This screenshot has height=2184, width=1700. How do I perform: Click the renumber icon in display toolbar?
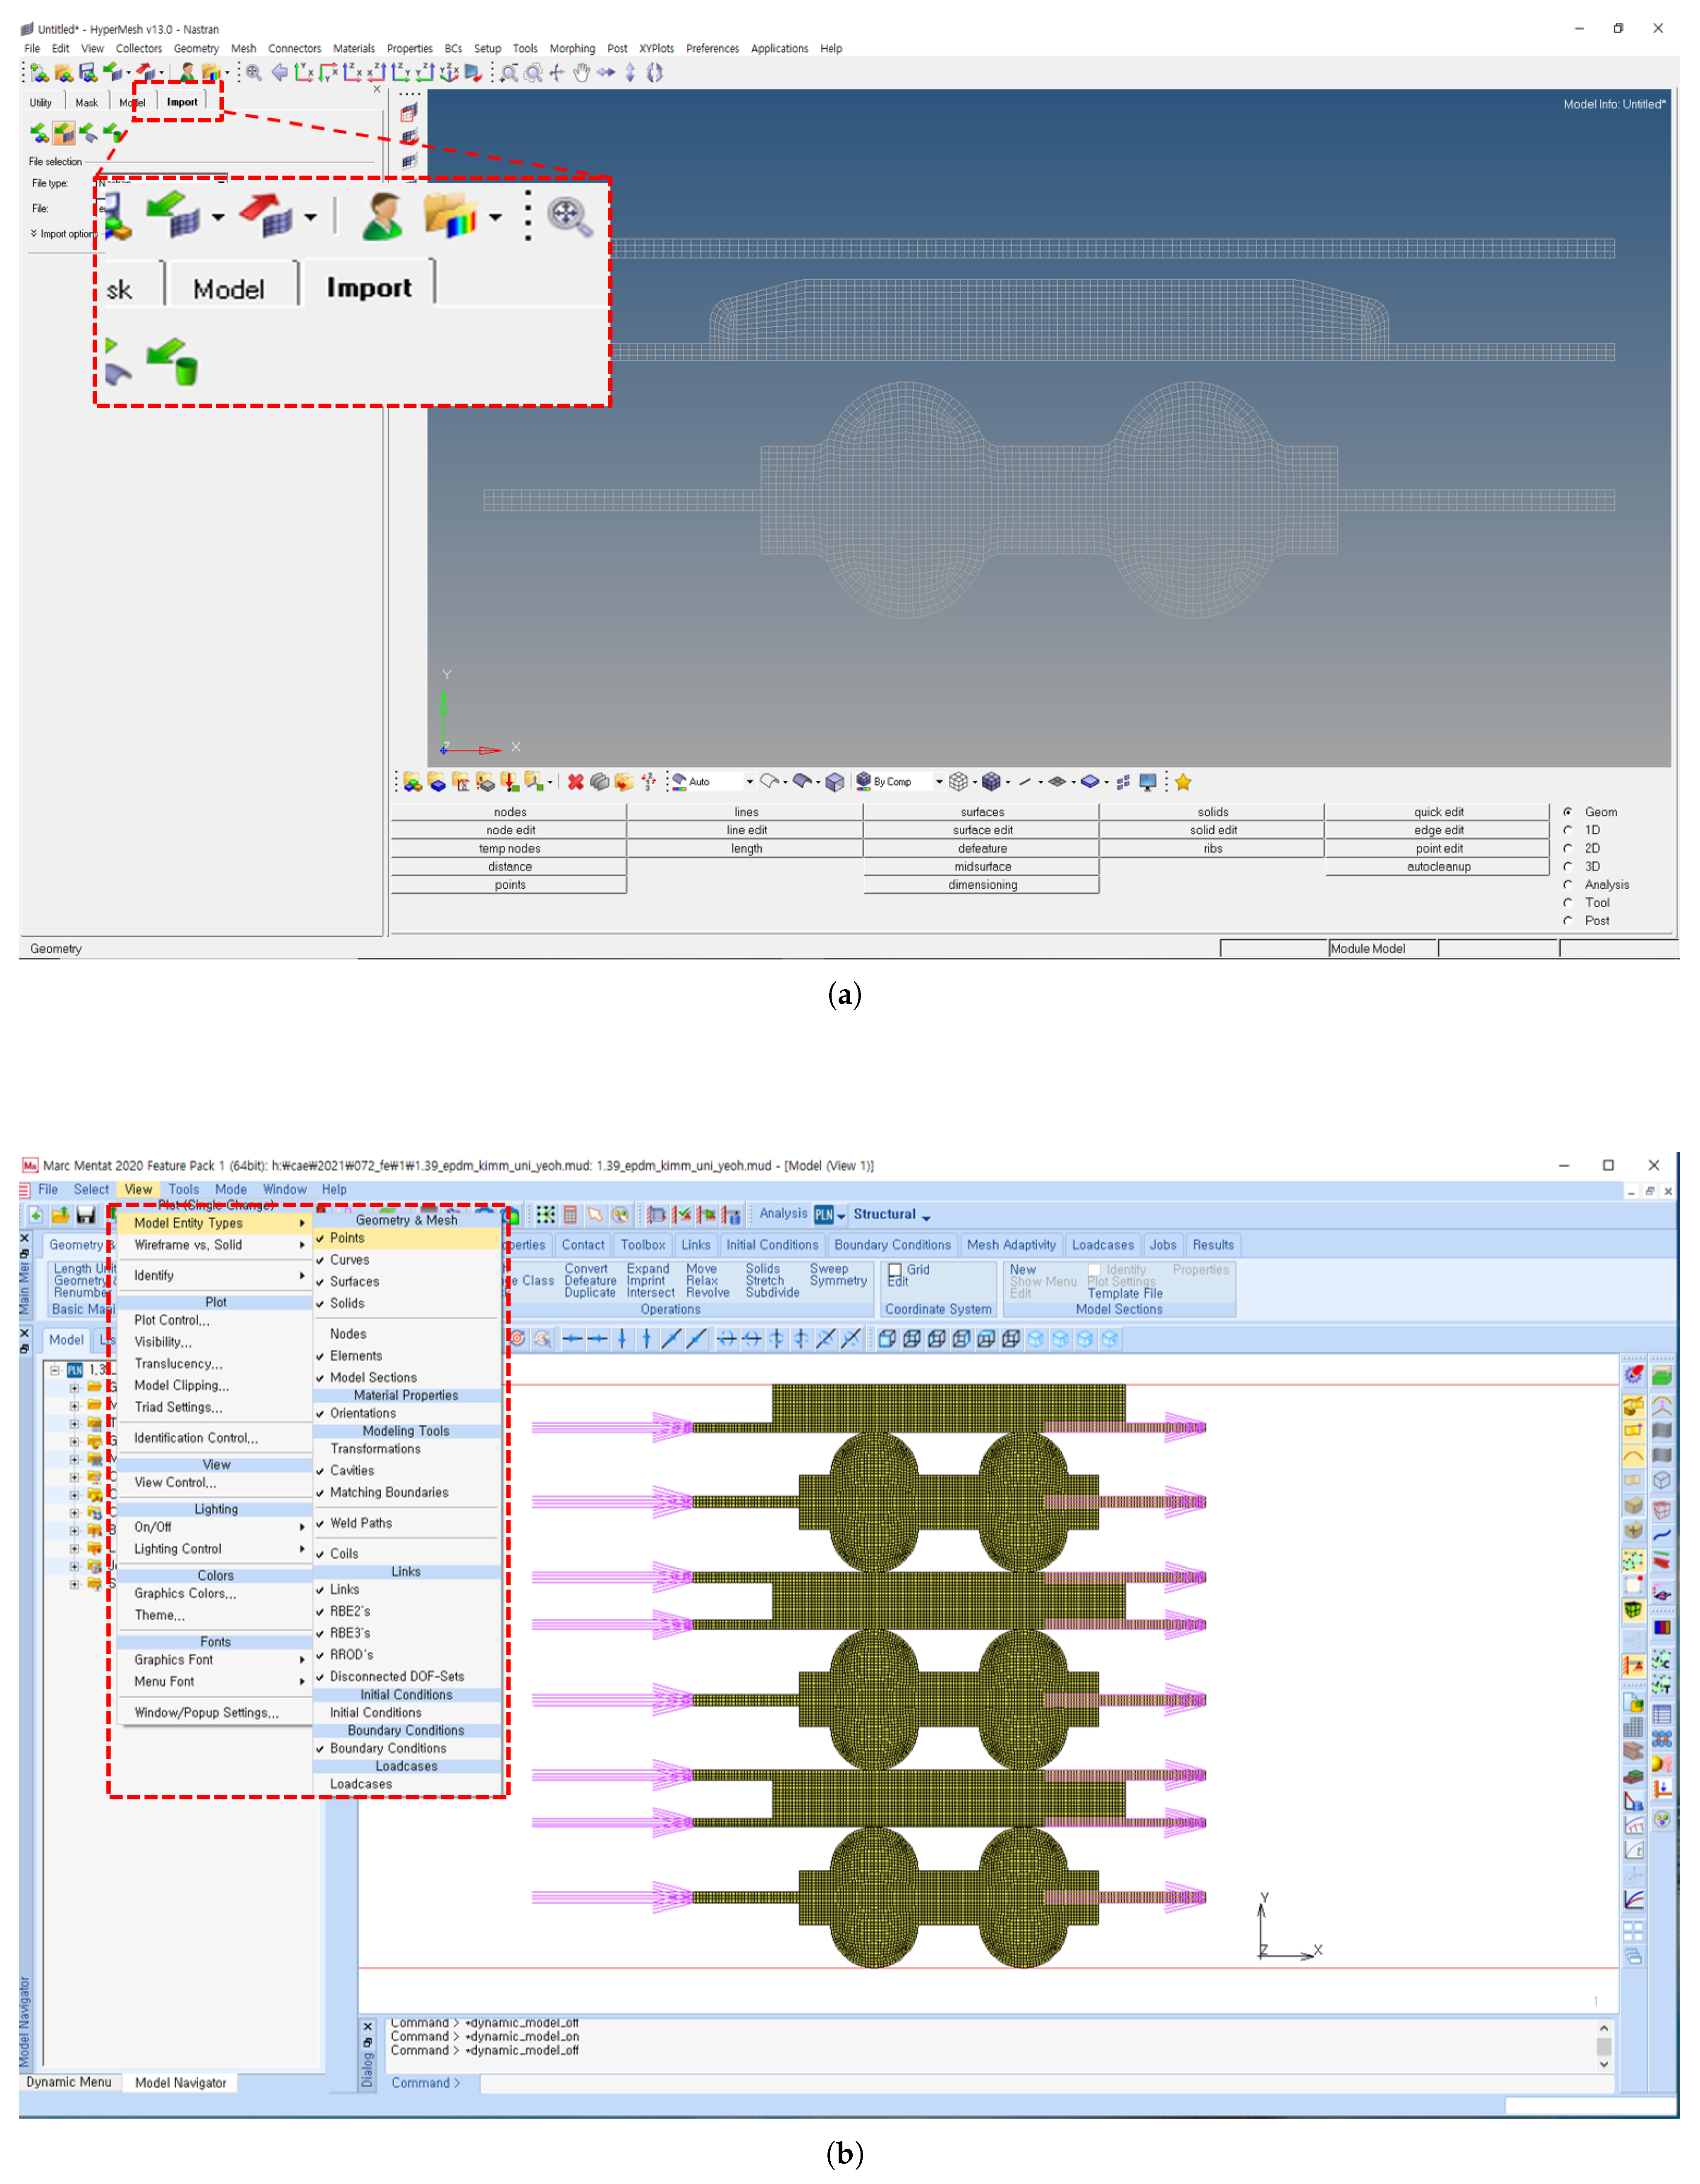[x=649, y=782]
